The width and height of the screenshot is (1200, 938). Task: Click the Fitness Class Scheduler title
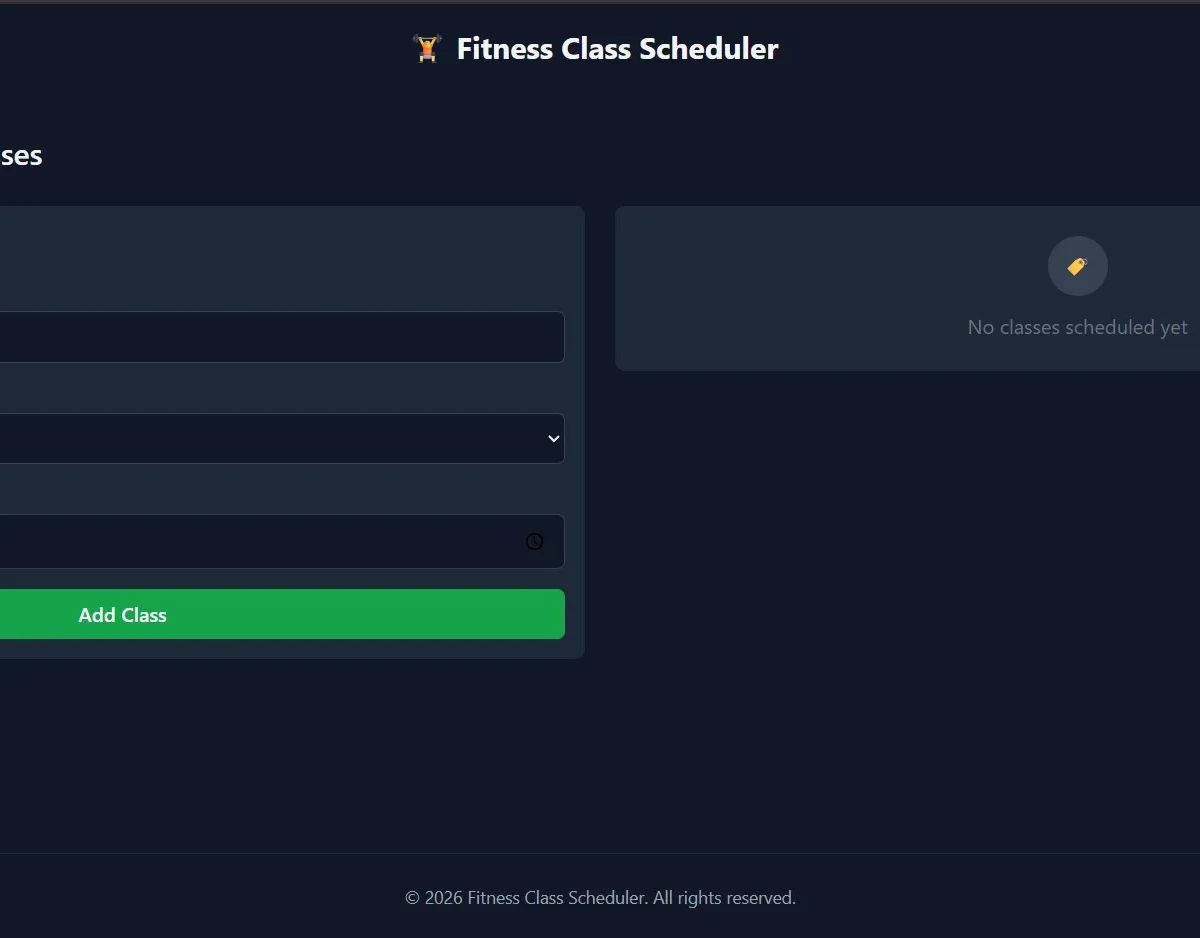pyautogui.click(x=617, y=49)
